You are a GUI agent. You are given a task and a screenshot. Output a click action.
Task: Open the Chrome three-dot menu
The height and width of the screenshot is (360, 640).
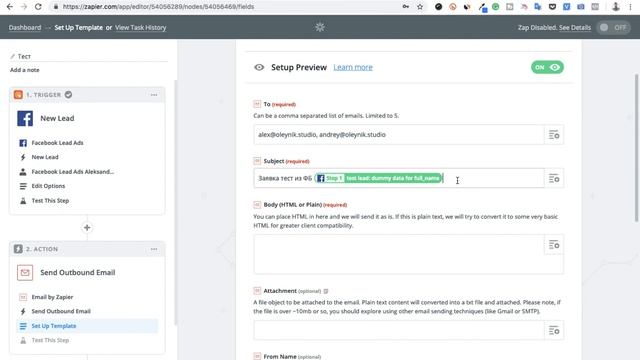630,7
